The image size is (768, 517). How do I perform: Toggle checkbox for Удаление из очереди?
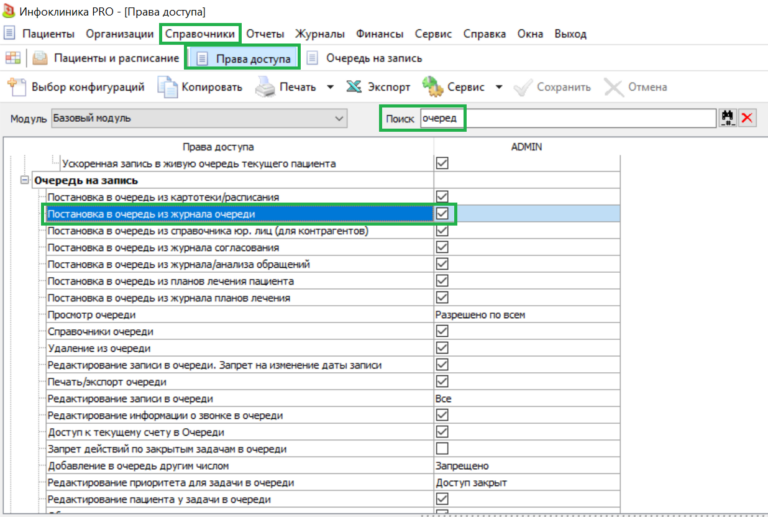[442, 348]
